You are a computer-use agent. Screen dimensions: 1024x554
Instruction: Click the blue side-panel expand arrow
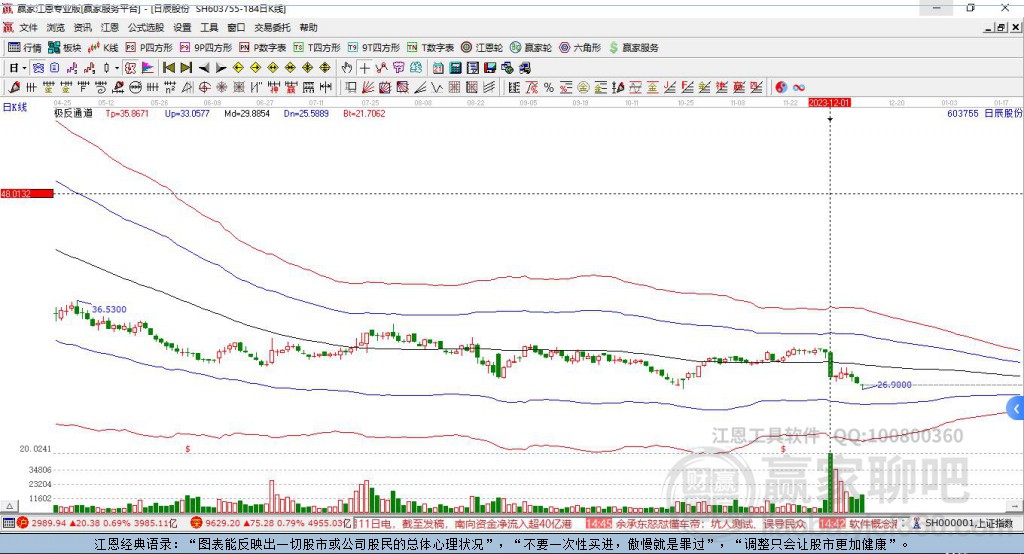(x=1016, y=408)
